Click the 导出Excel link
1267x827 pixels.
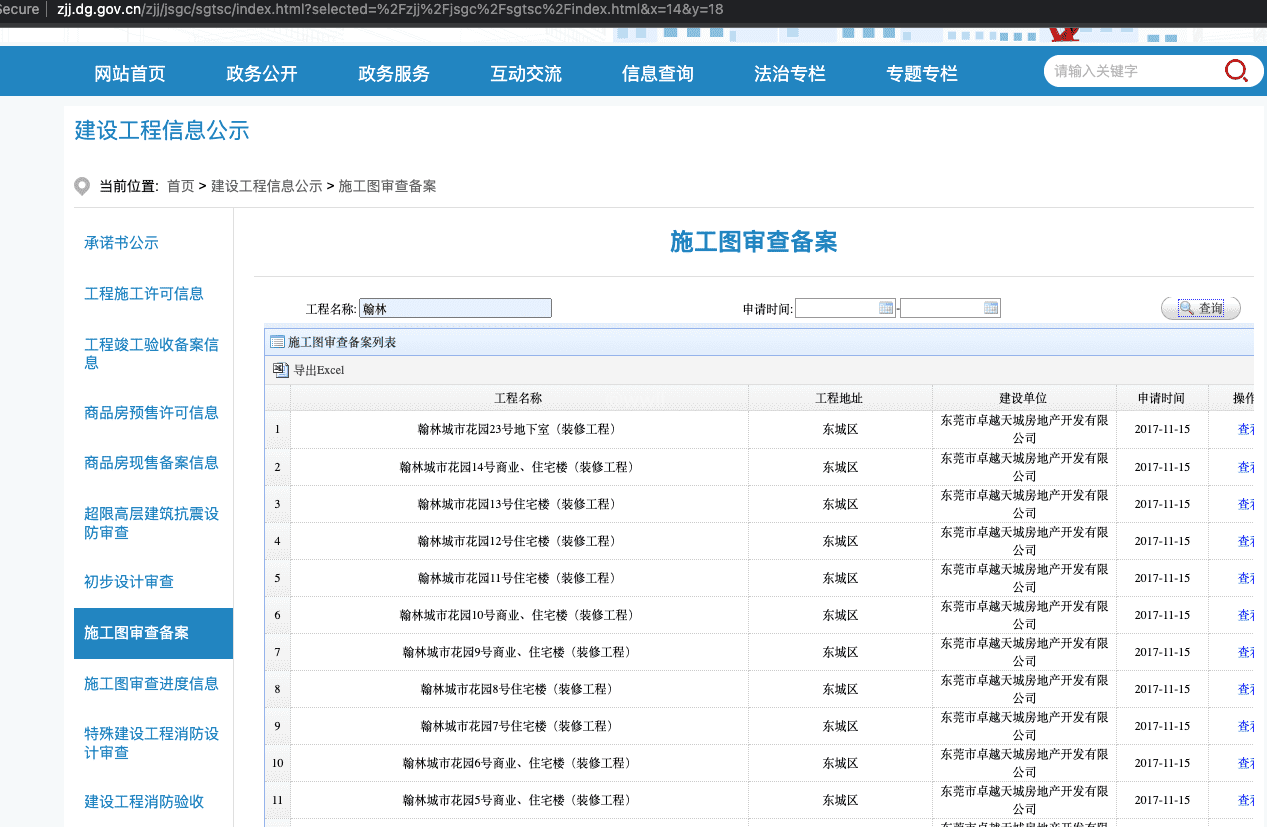tap(318, 370)
